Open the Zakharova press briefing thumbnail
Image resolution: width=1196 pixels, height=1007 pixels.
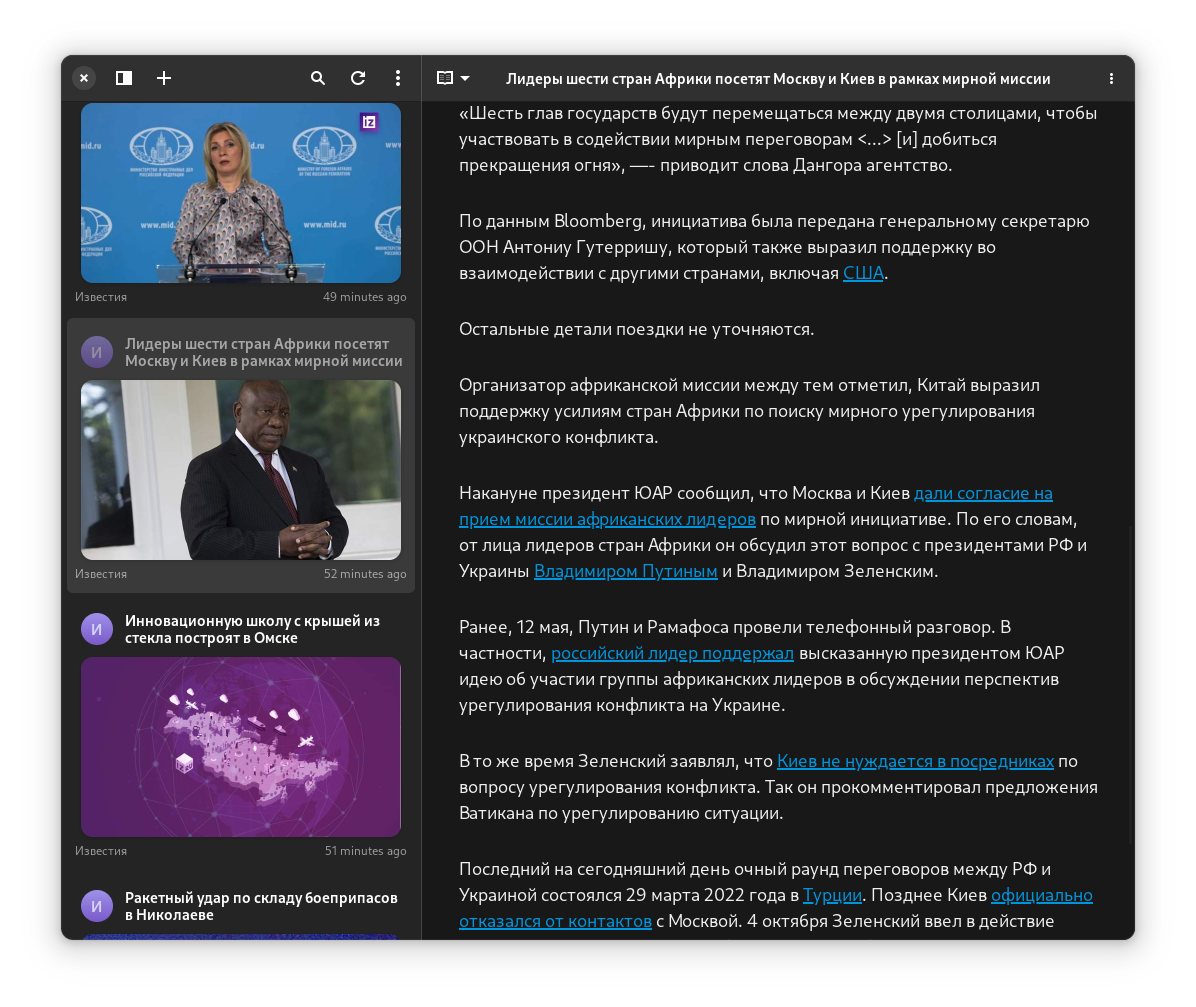tap(241, 193)
